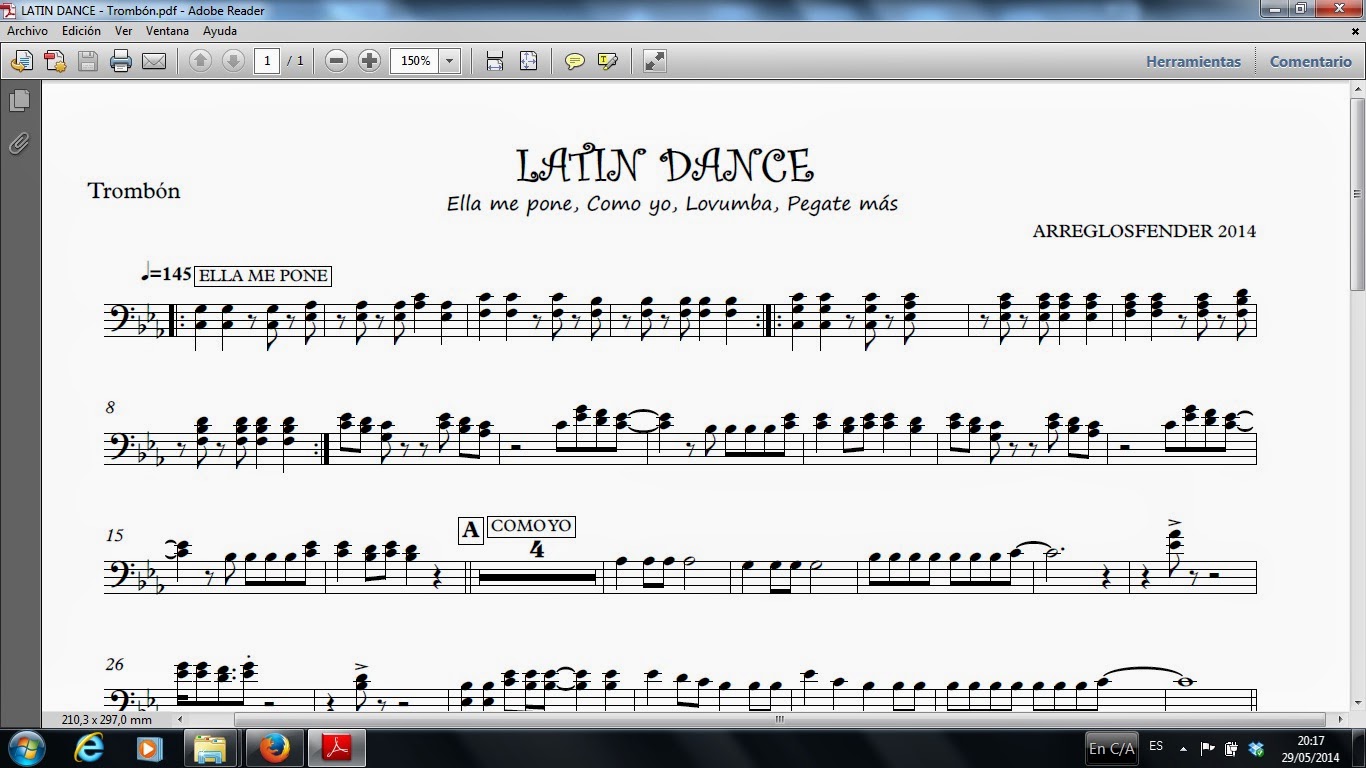Click the Dropbox tray icon

pos(1256,747)
